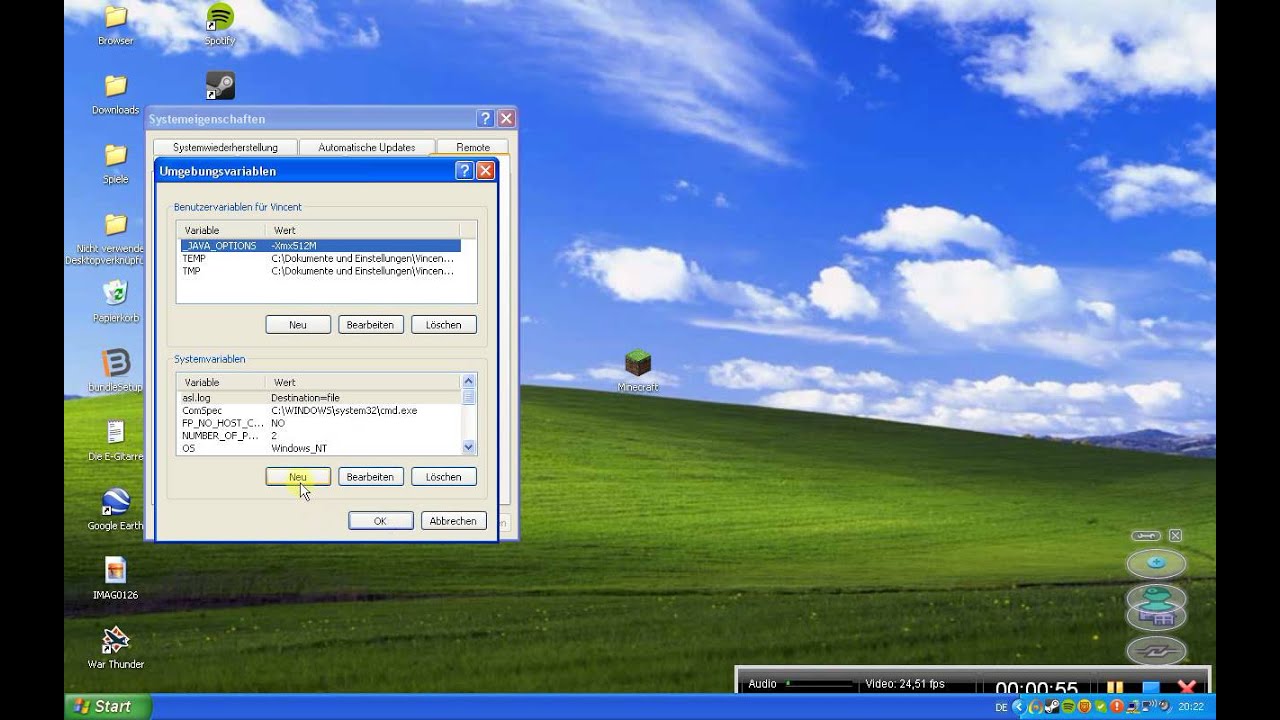Click the blue plus disc widget icon
This screenshot has width=1280, height=720.
pyautogui.click(x=1157, y=563)
